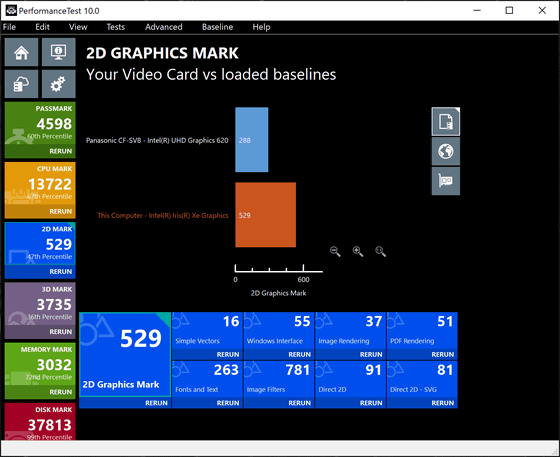Viewport: 560px width, 457px height.
Task: Rerun the PassMark overall test
Action: click(x=60, y=151)
